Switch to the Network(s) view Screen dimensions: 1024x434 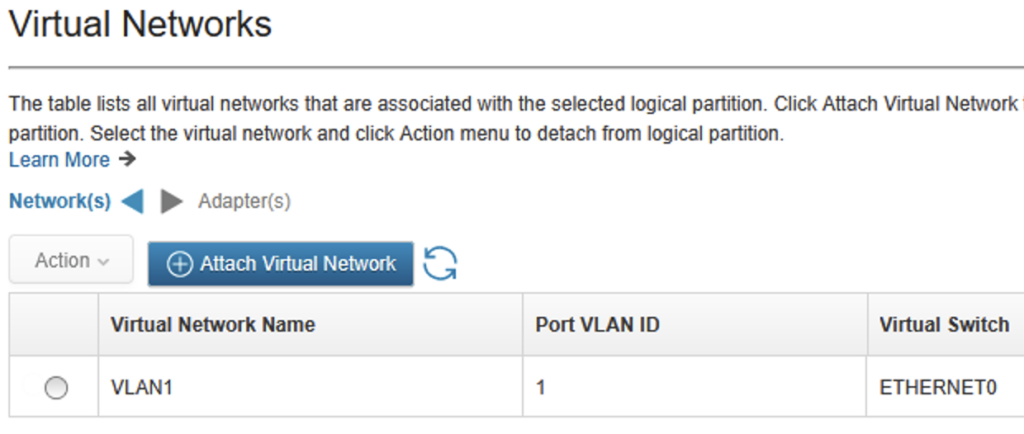pyautogui.click(x=60, y=202)
